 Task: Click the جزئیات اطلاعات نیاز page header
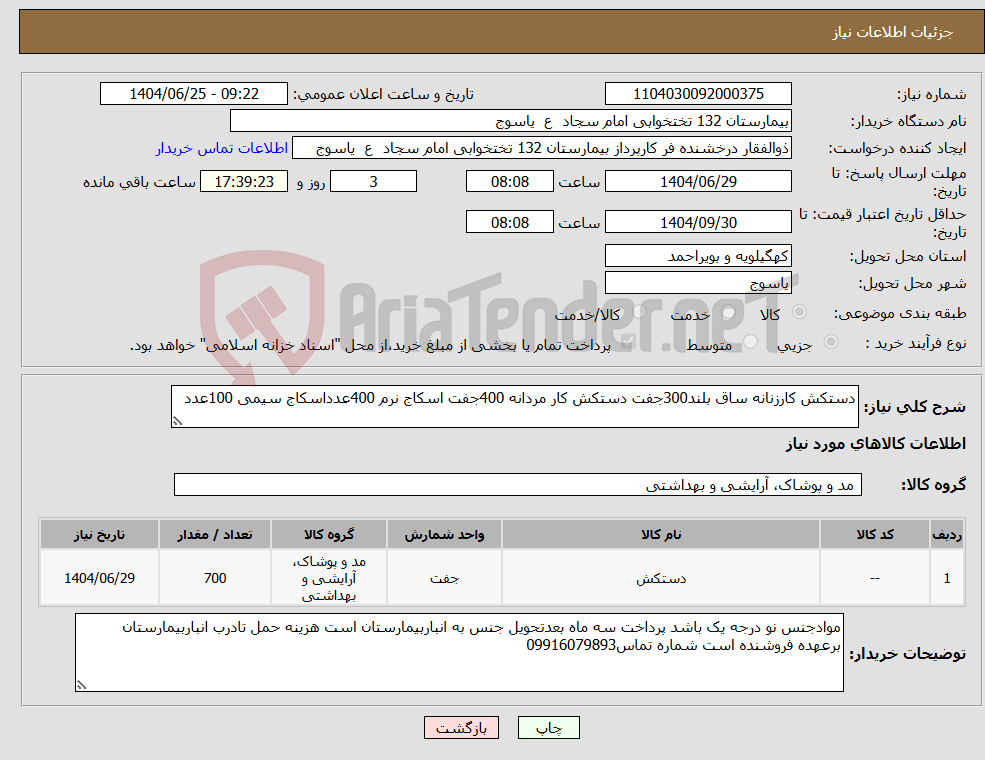pos(893,32)
